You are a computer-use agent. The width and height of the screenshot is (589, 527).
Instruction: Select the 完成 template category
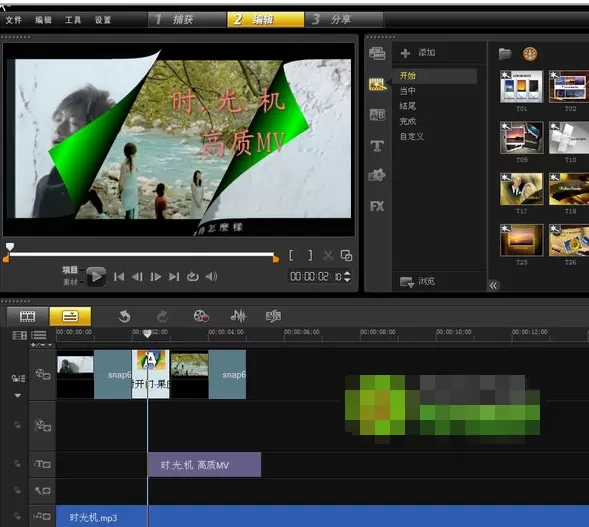(x=408, y=121)
